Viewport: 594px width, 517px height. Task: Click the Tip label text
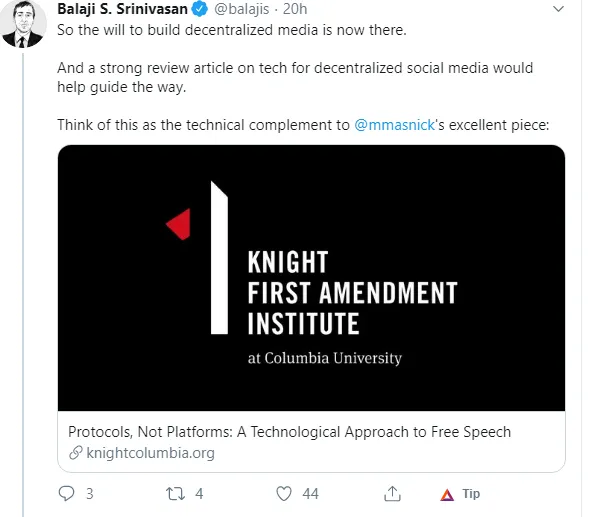[x=471, y=494]
